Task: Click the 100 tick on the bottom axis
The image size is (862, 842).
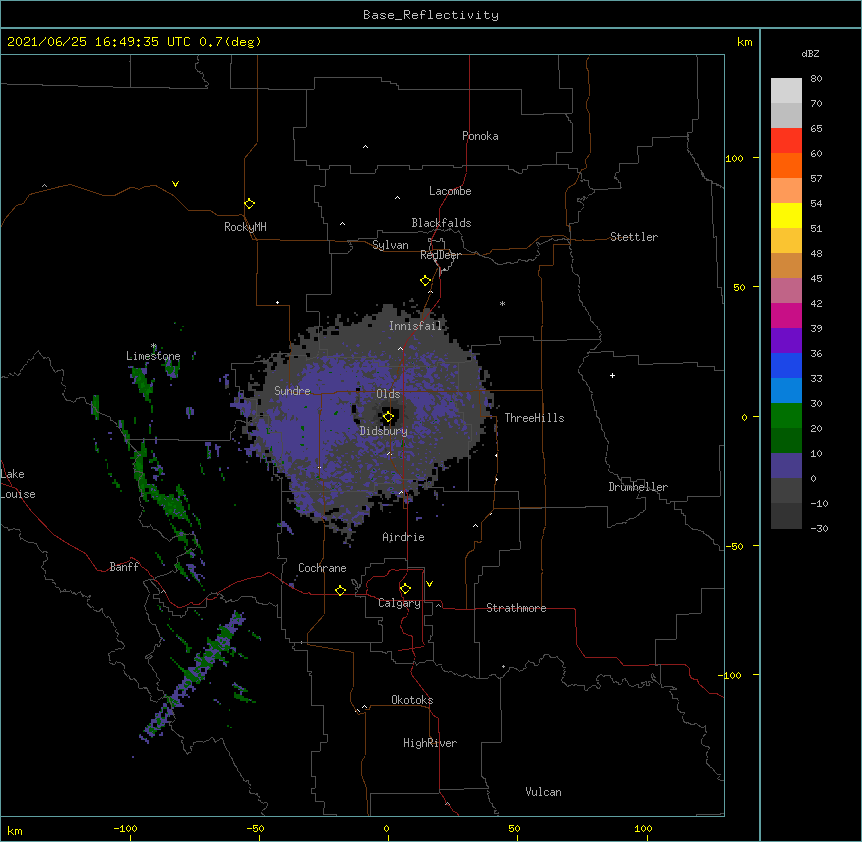Action: pyautogui.click(x=643, y=828)
